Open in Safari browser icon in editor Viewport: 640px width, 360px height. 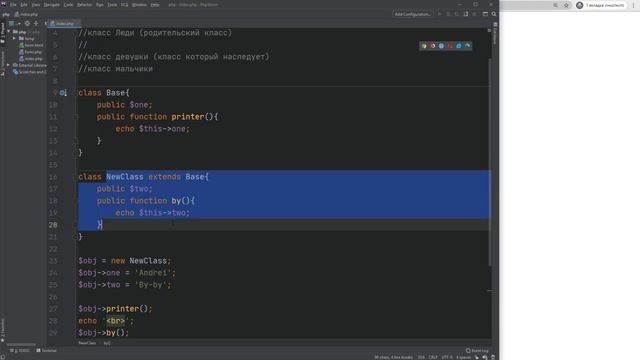(441, 46)
